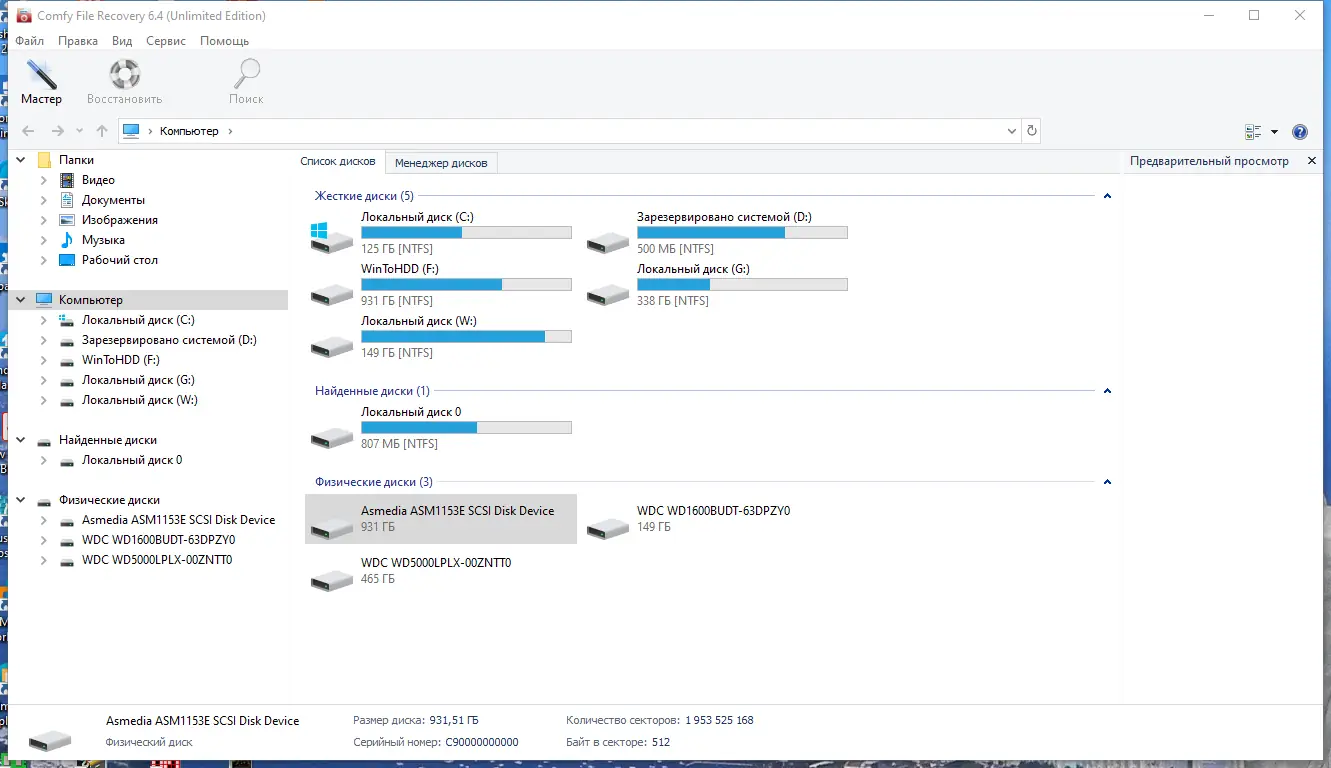This screenshot has height=768, width=1331.
Task: Navigate up one level arrow
Action: (102, 131)
